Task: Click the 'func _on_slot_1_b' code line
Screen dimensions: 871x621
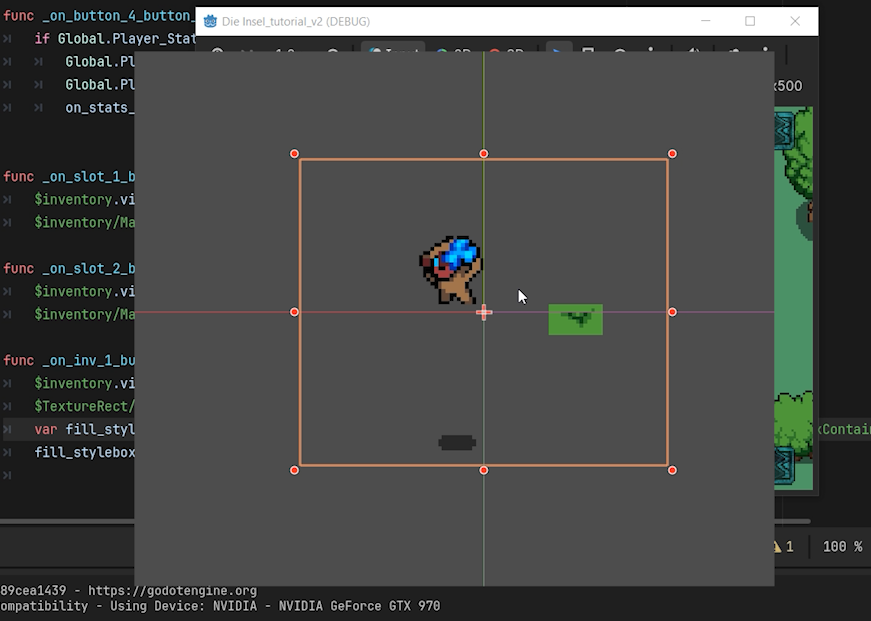Action: point(69,177)
